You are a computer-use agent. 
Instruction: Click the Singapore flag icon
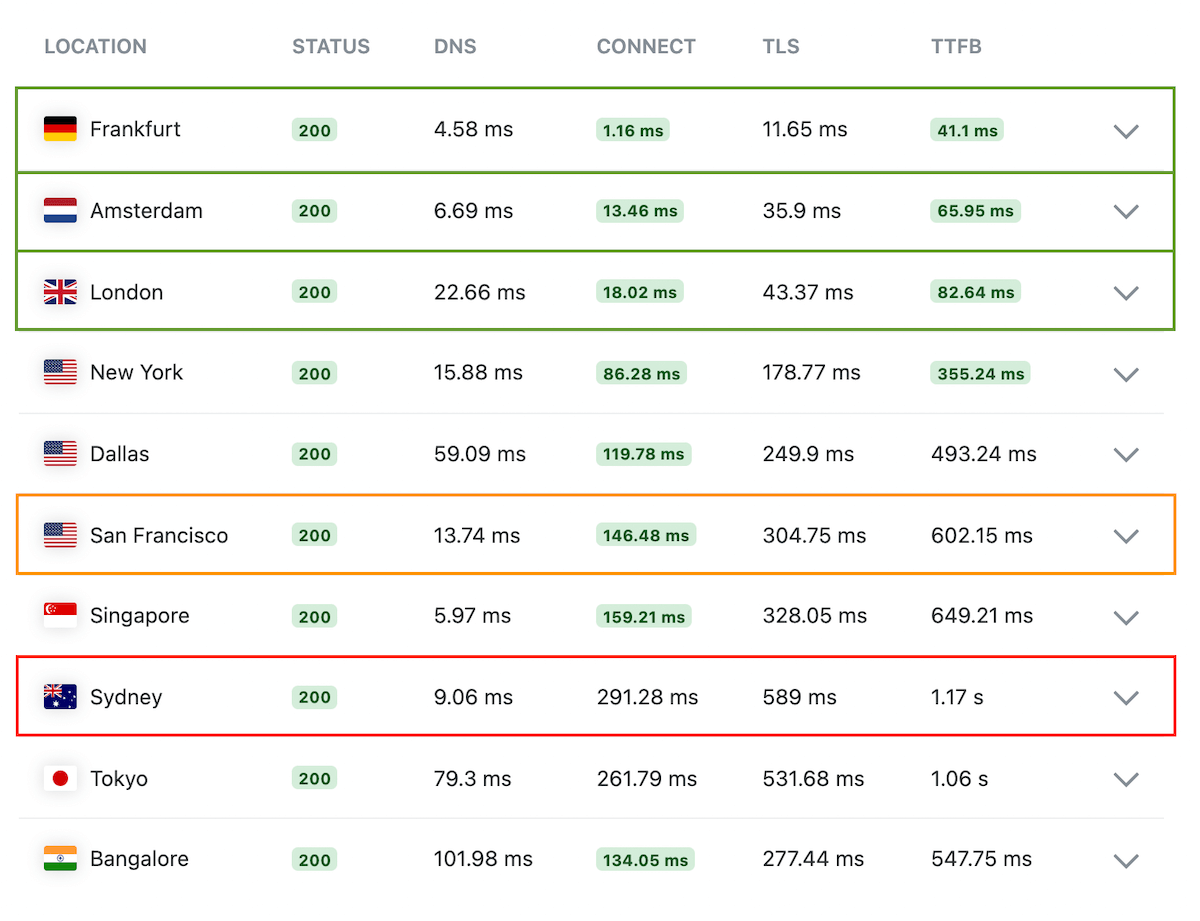60,616
